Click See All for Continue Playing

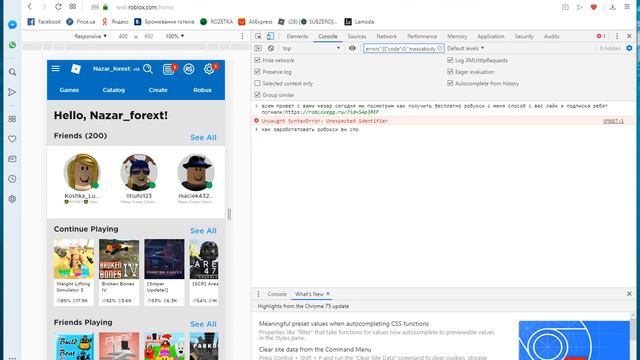click(203, 231)
